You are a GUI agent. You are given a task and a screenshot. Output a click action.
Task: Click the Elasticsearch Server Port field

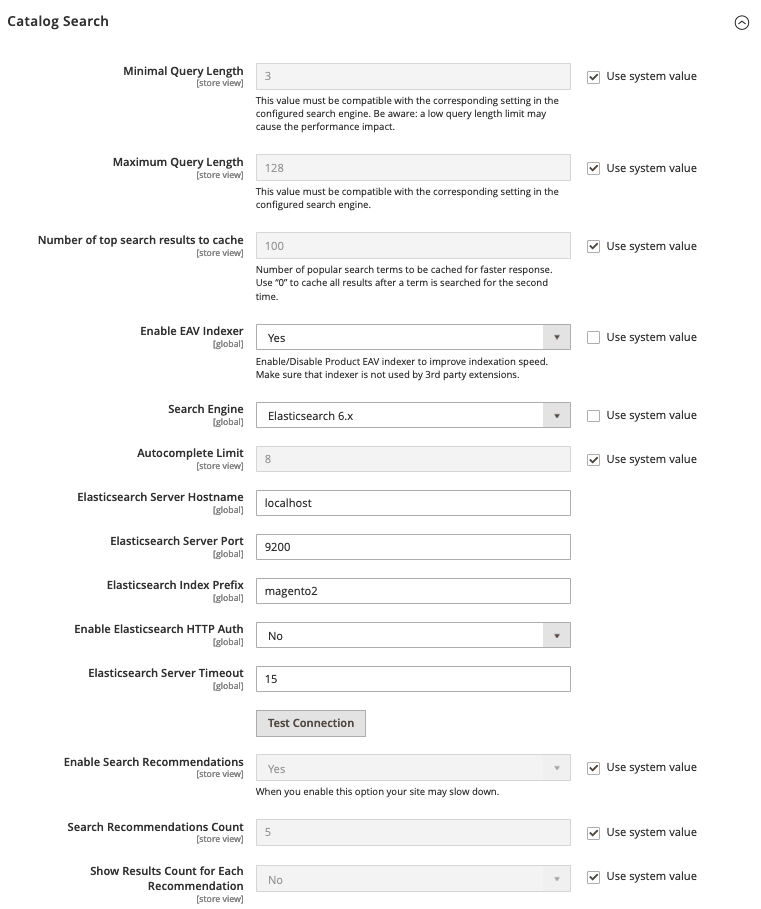click(413, 547)
